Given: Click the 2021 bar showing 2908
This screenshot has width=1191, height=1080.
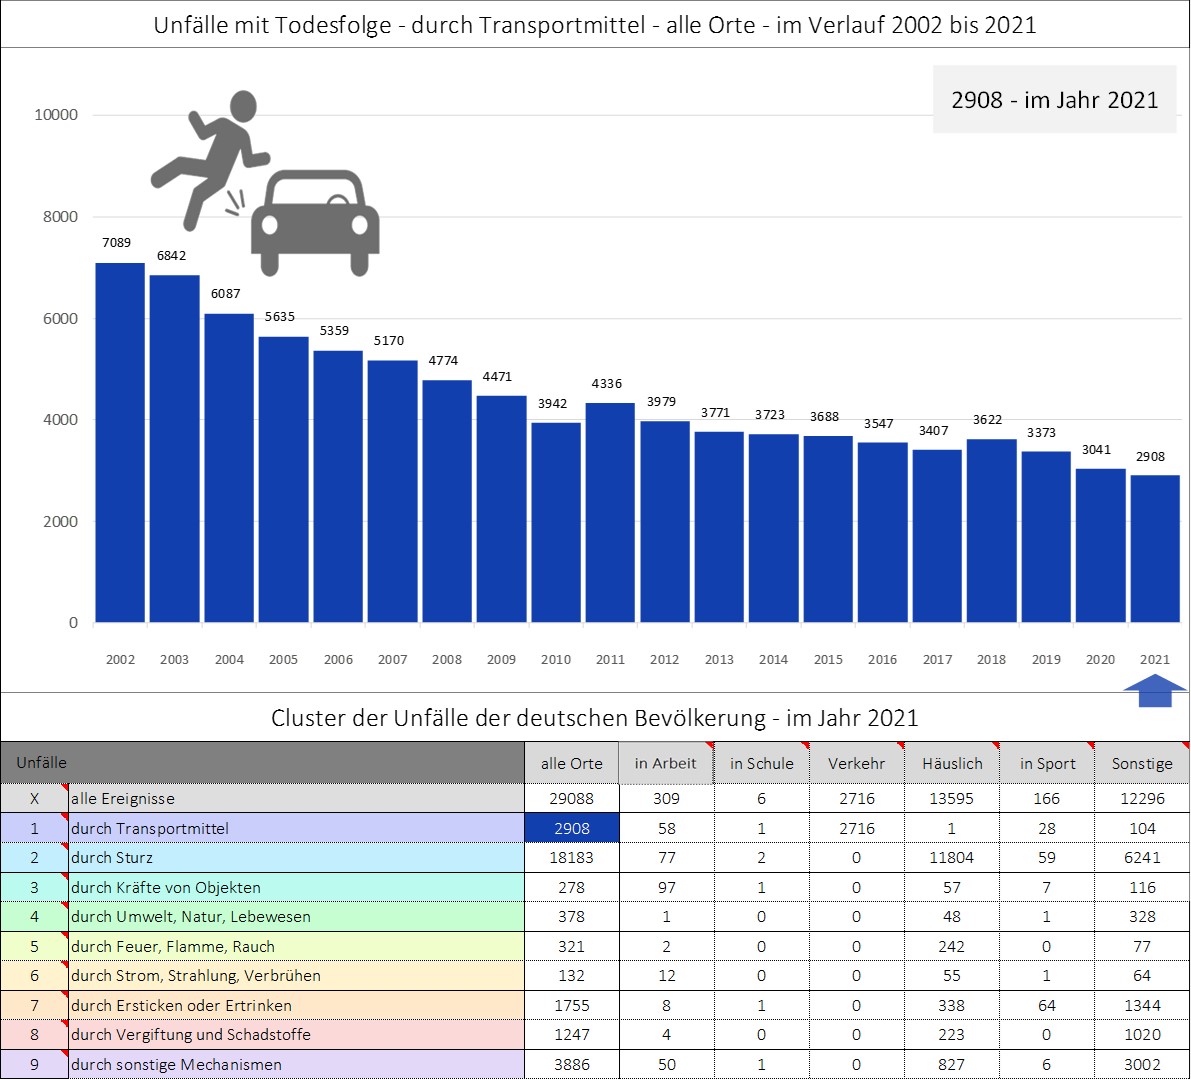Looking at the screenshot, I should [x=1155, y=548].
